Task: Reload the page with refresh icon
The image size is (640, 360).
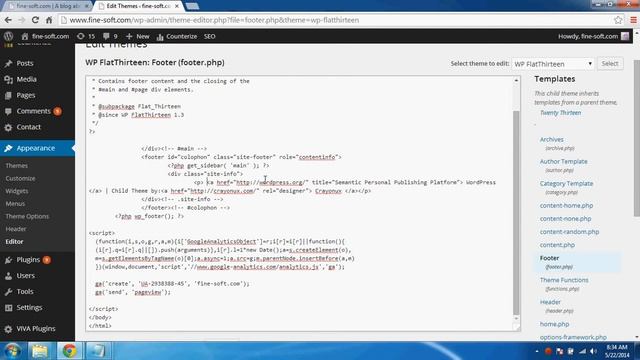Action: coord(35,20)
